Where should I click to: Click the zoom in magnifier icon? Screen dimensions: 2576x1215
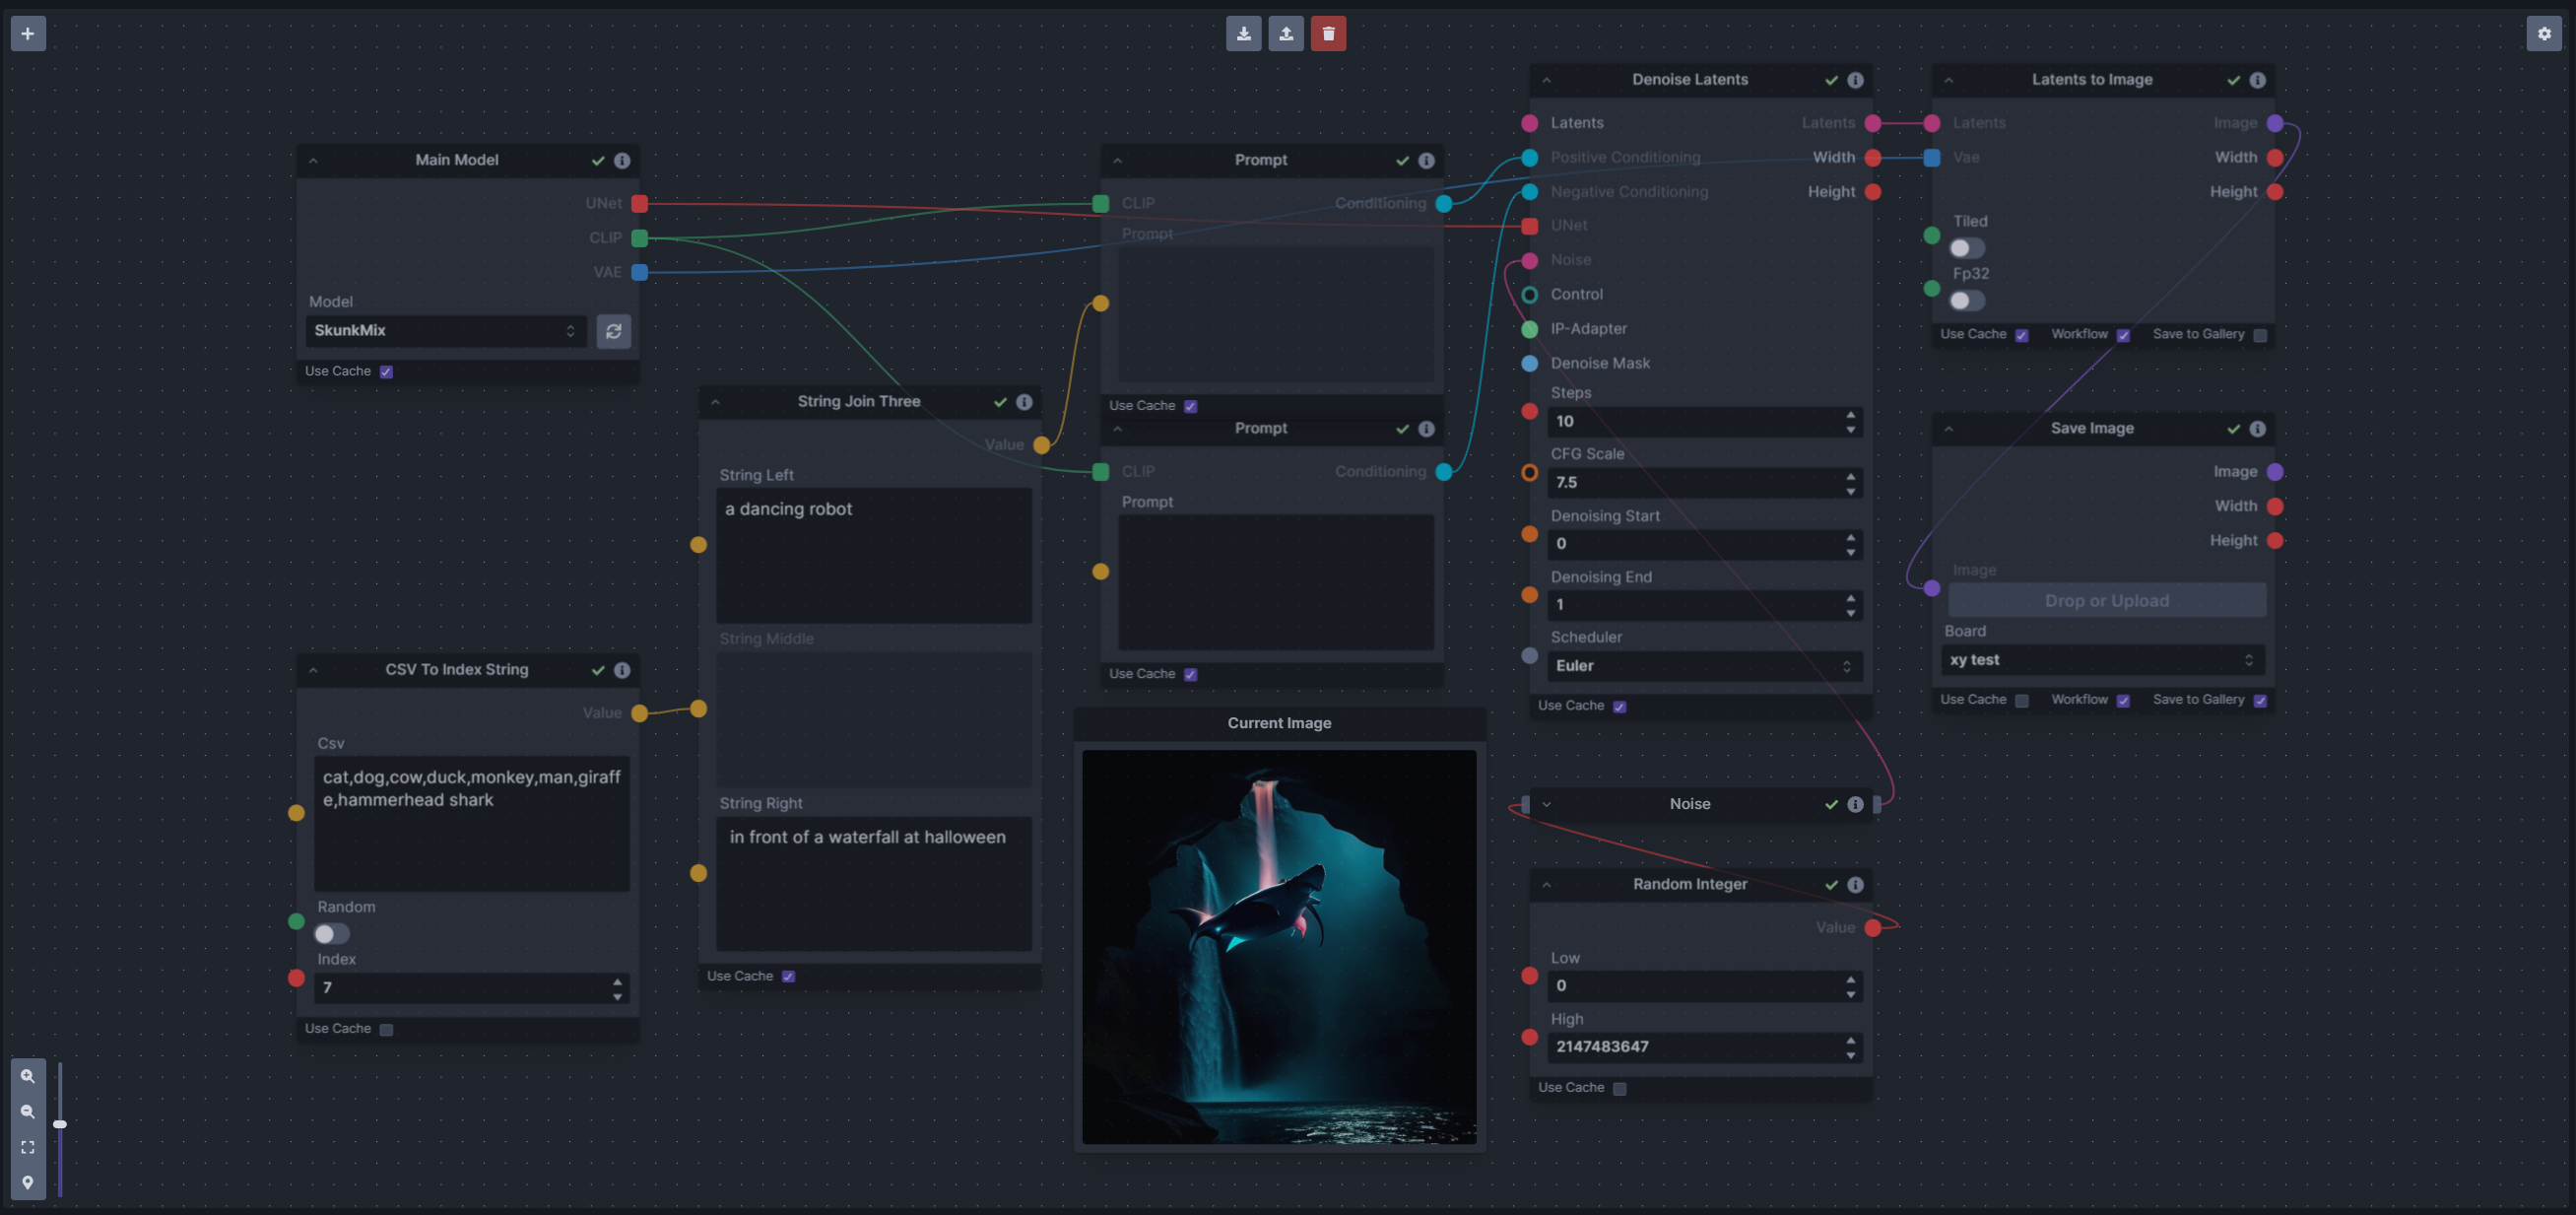tap(28, 1076)
